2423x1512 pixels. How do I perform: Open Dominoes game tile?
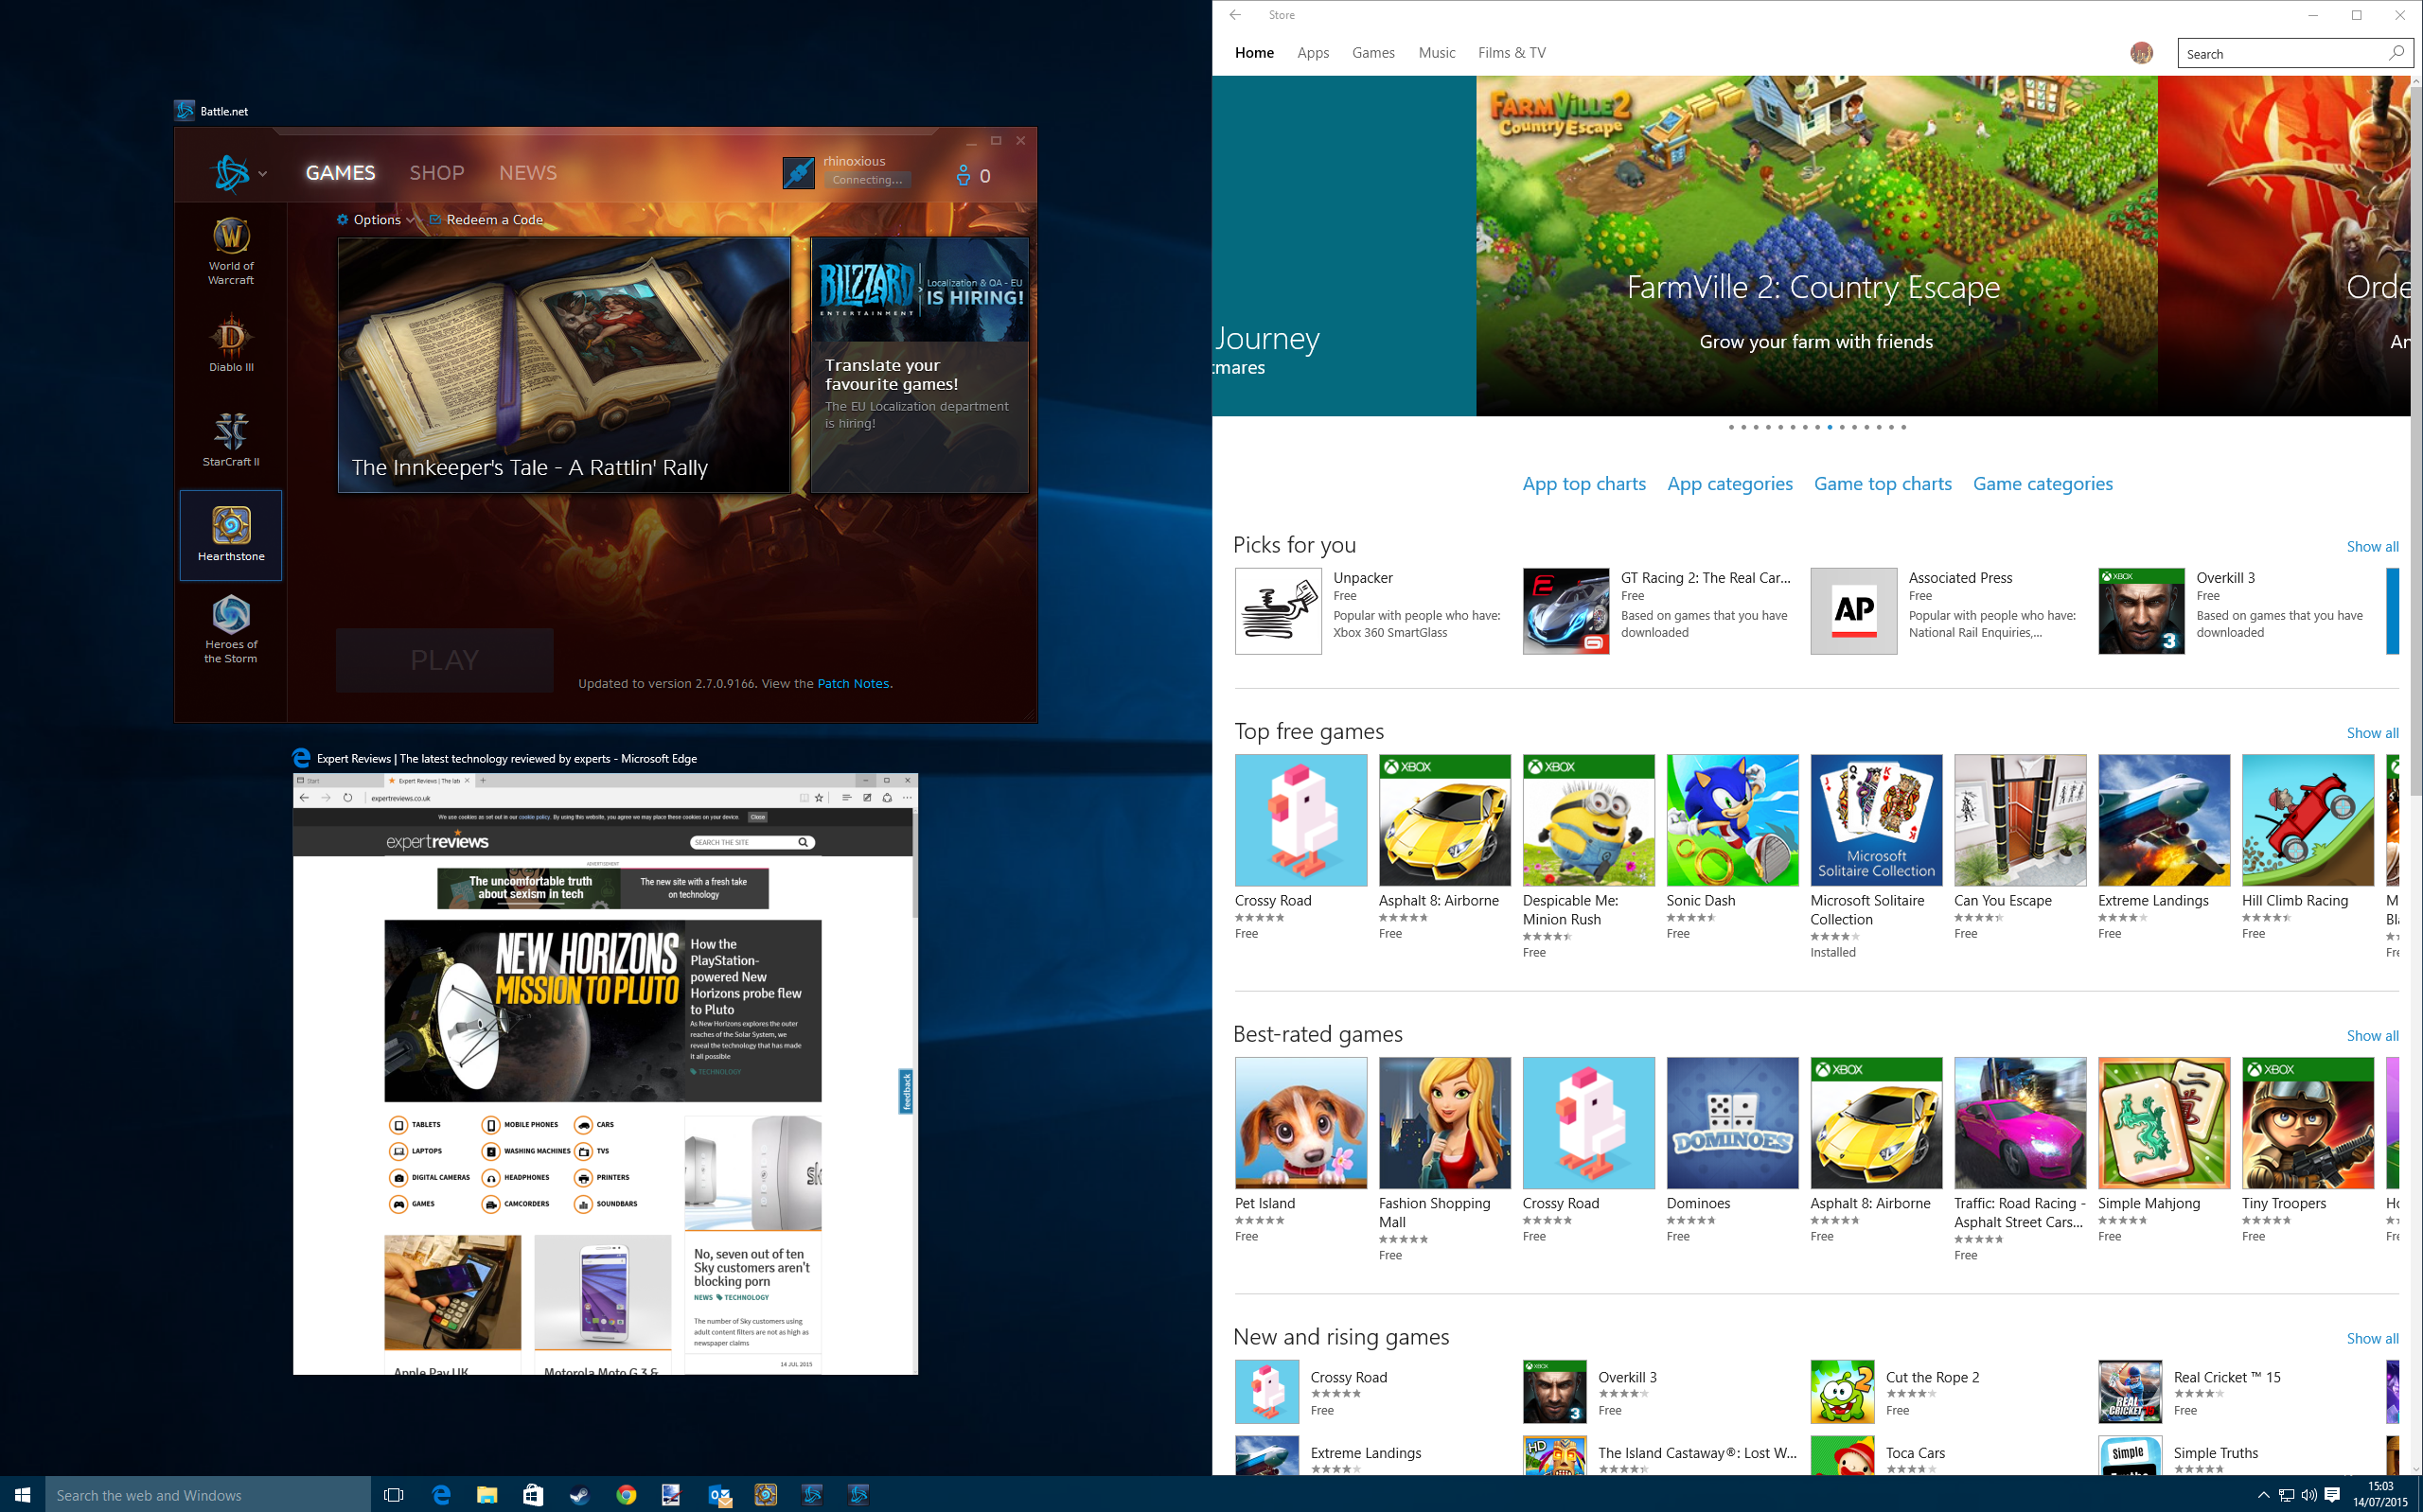(1732, 1123)
